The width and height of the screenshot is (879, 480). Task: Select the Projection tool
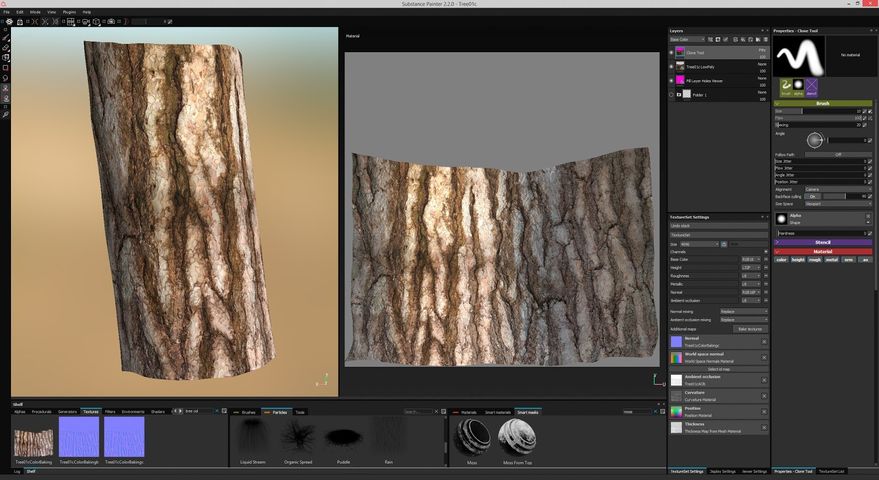pyautogui.click(x=5, y=57)
